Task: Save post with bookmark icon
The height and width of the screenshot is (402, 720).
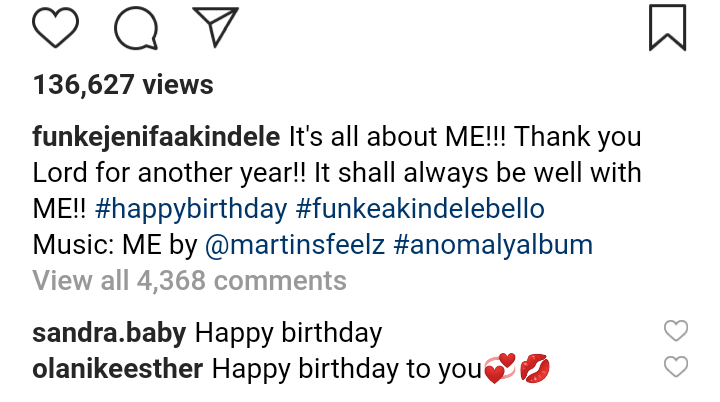Action: click(x=667, y=26)
